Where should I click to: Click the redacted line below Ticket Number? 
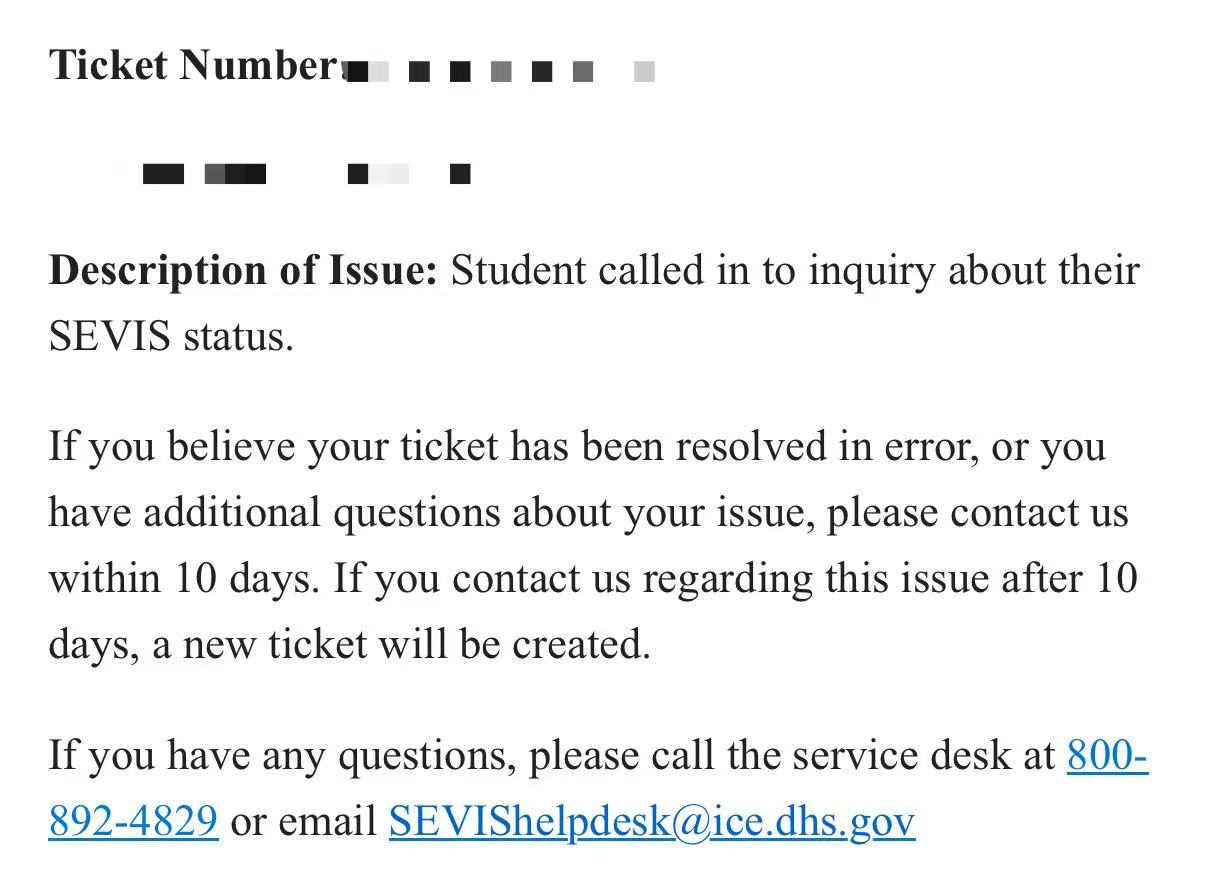click(305, 175)
